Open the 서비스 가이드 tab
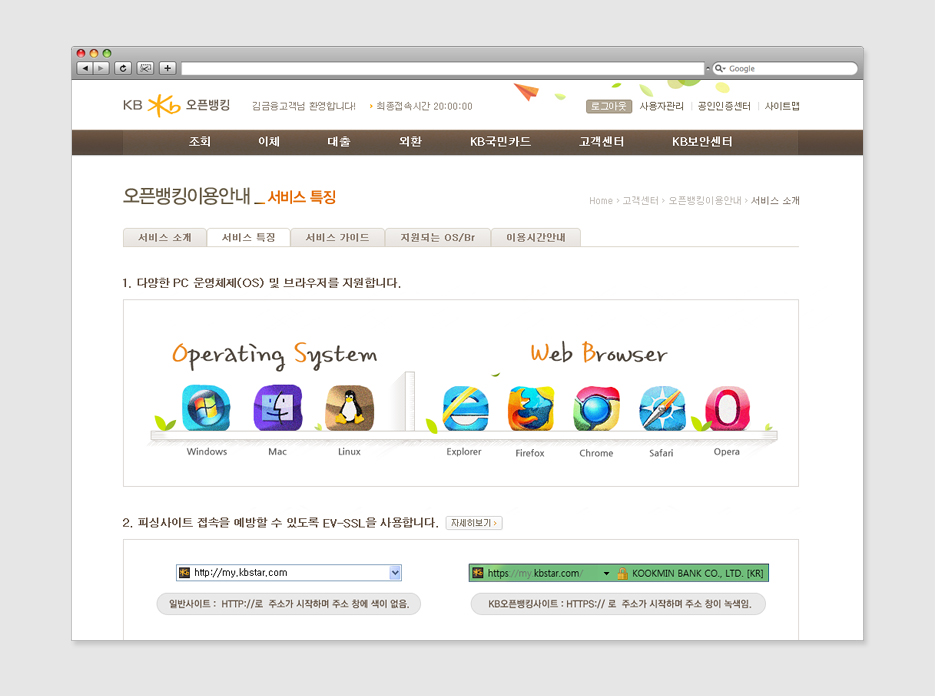Image resolution: width=935 pixels, height=696 pixels. [x=338, y=237]
